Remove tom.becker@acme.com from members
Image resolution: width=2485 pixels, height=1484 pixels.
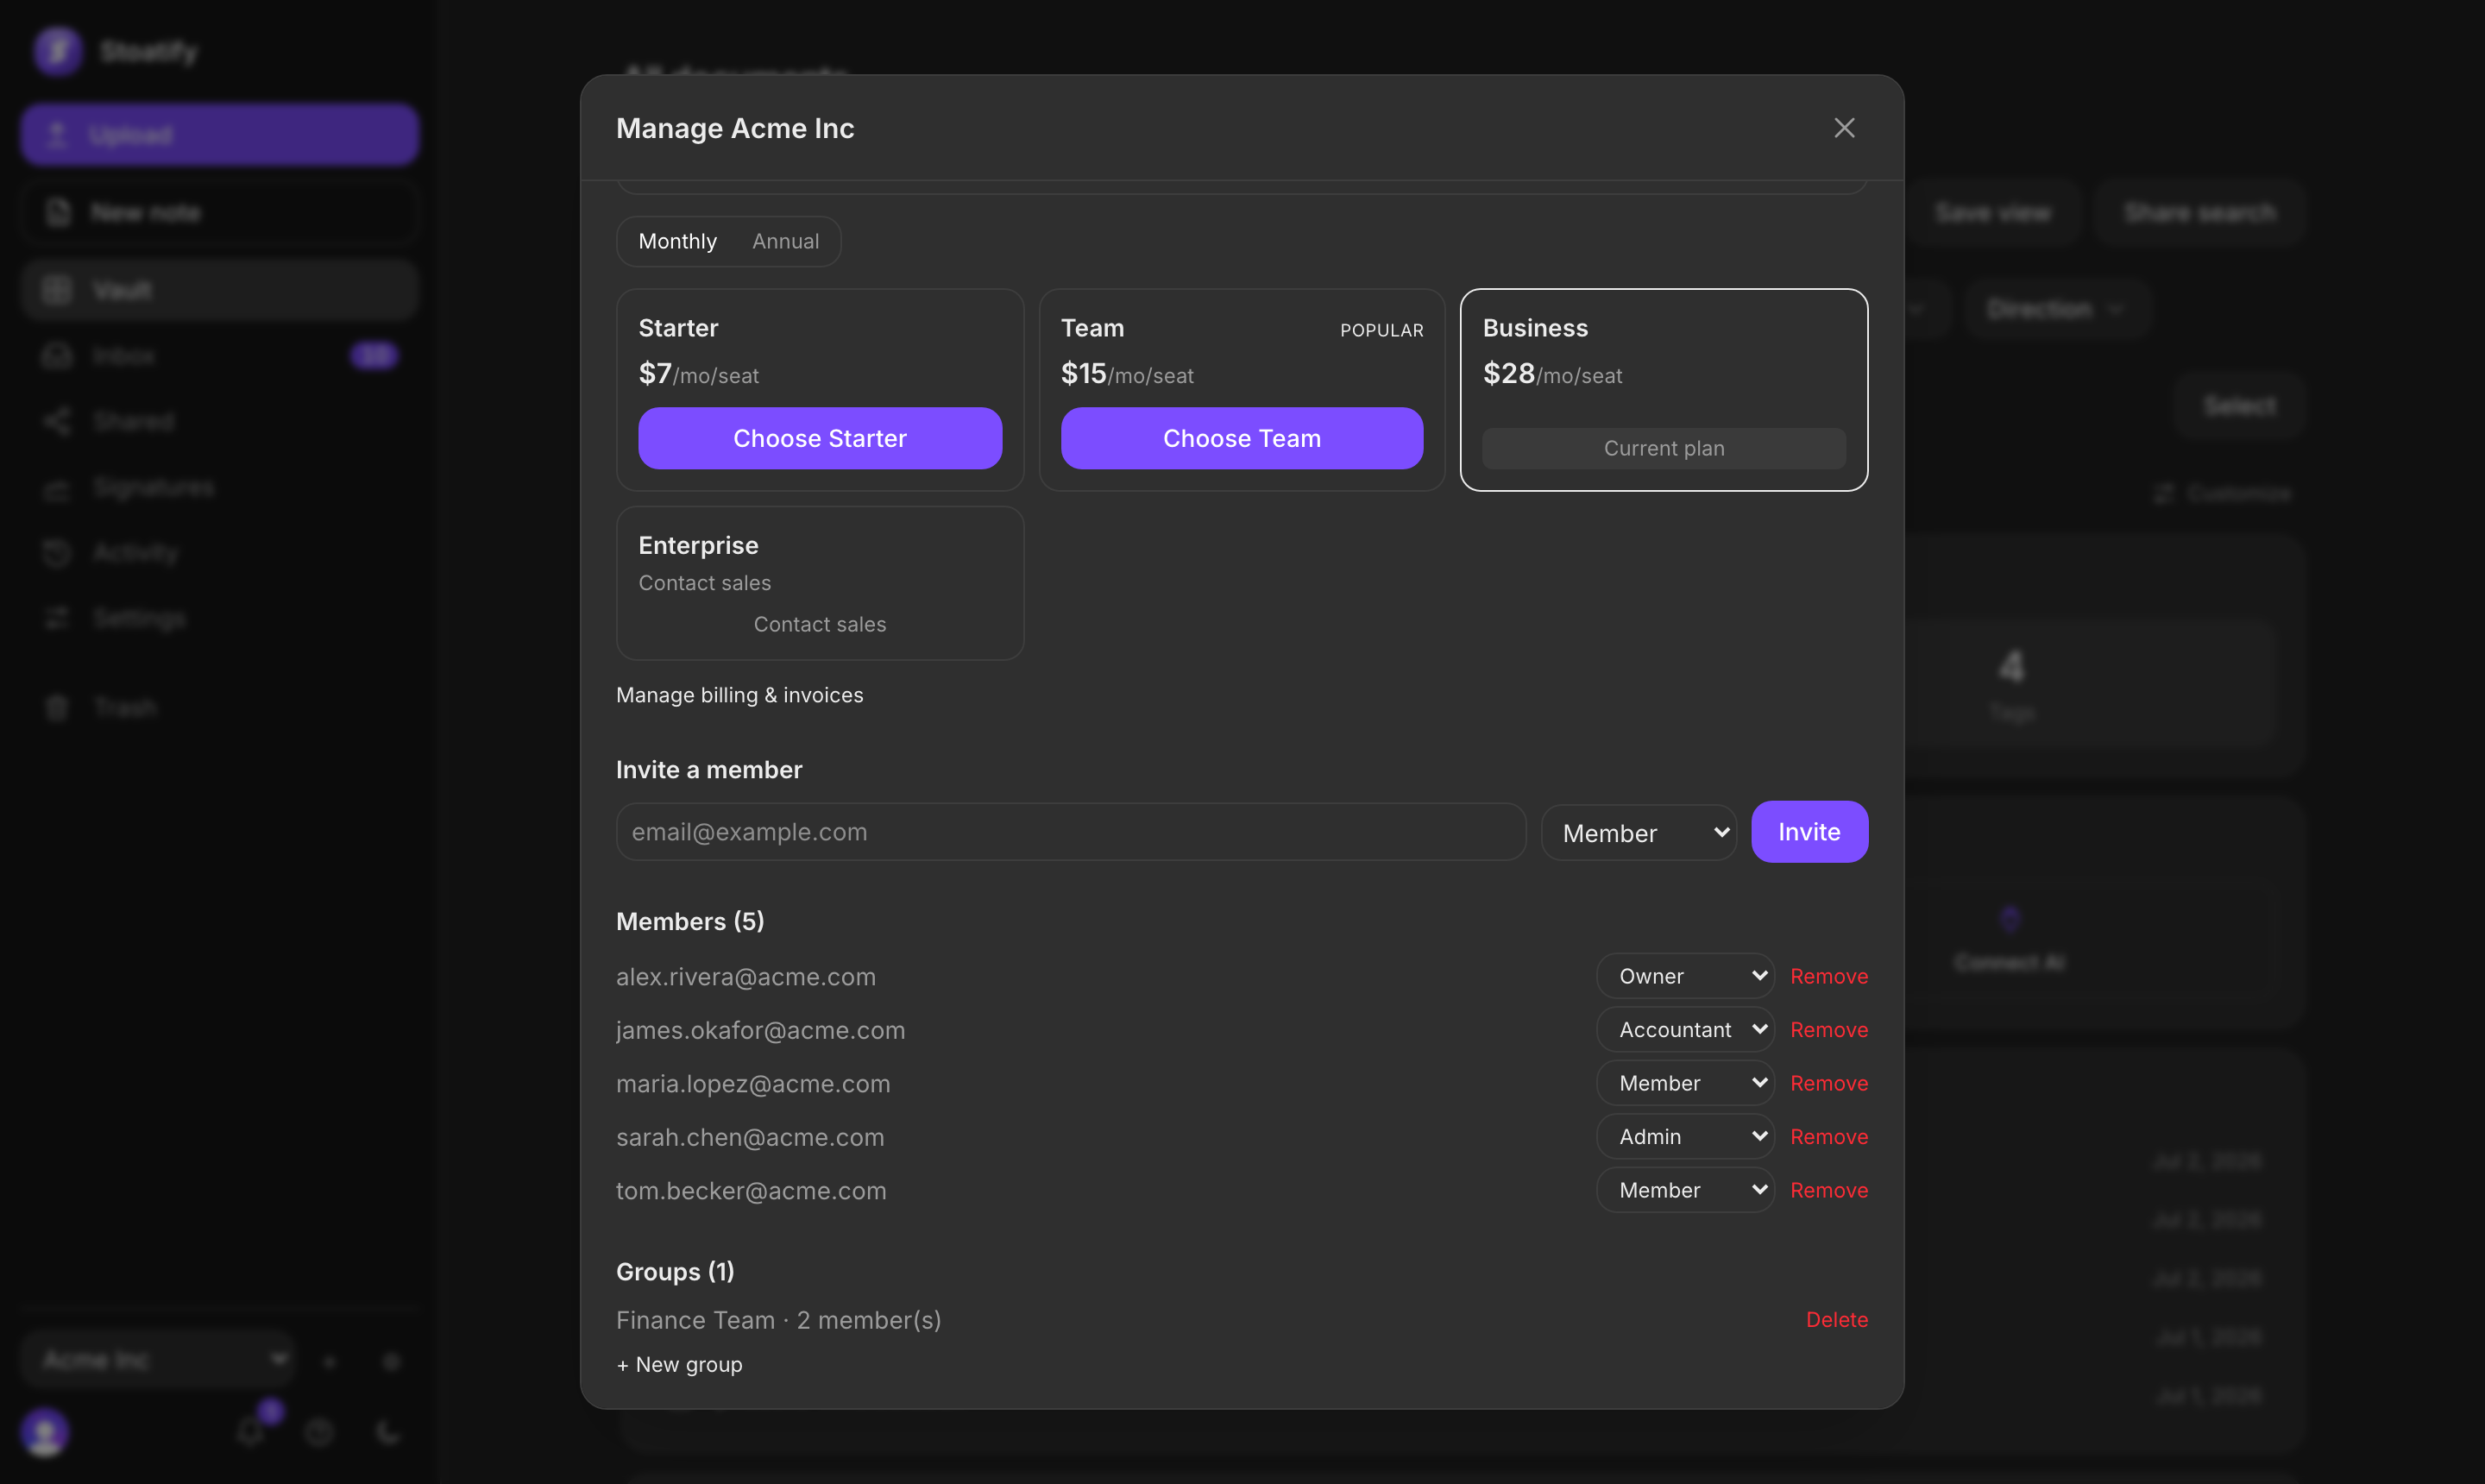point(1829,1190)
